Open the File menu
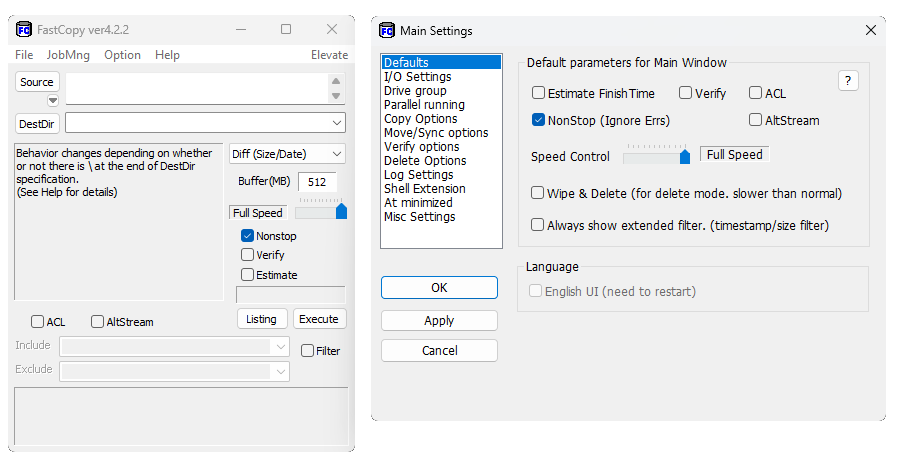This screenshot has height=466, width=901. (x=24, y=55)
